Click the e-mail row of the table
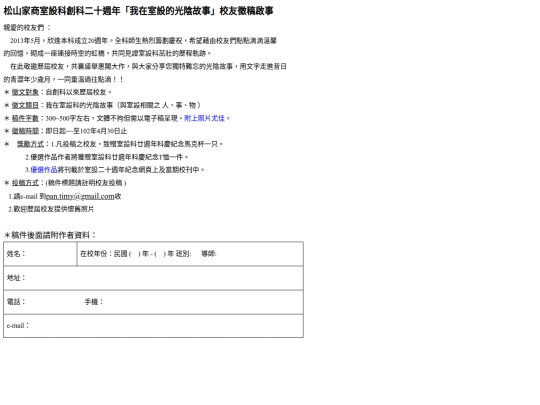The height and width of the screenshot is (405, 540). click(x=153, y=325)
